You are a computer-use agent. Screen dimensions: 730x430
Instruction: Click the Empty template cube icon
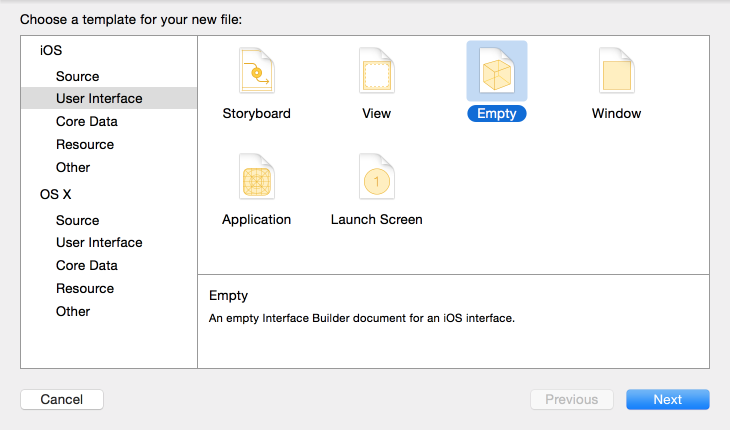496,72
